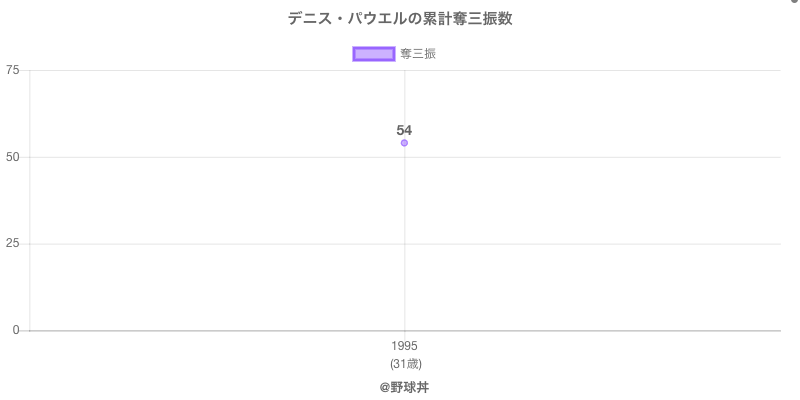
Task: Click the tick mark beside y-axis label 75
Action: point(25,70)
